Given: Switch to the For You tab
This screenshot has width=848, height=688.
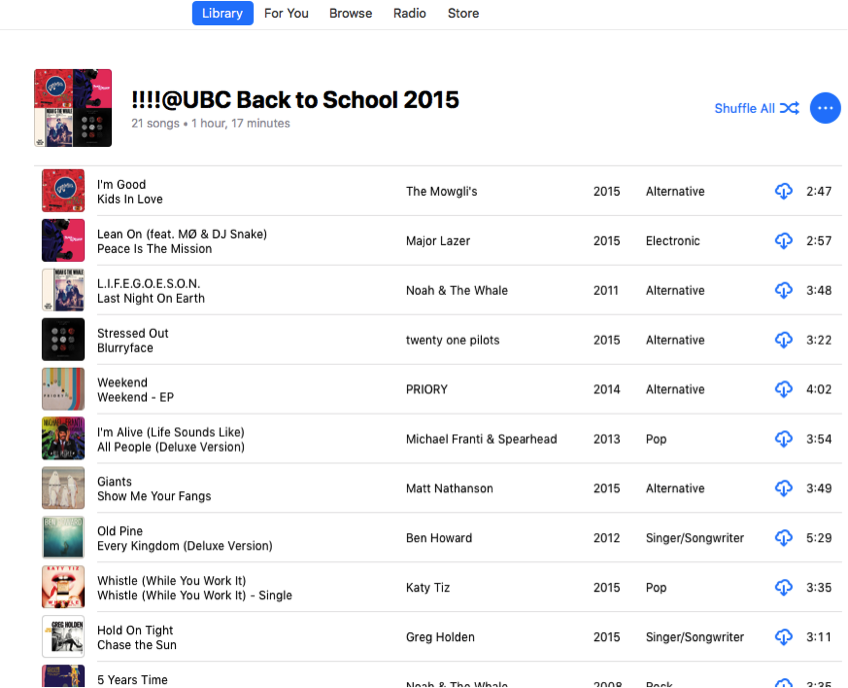Looking at the screenshot, I should (286, 13).
